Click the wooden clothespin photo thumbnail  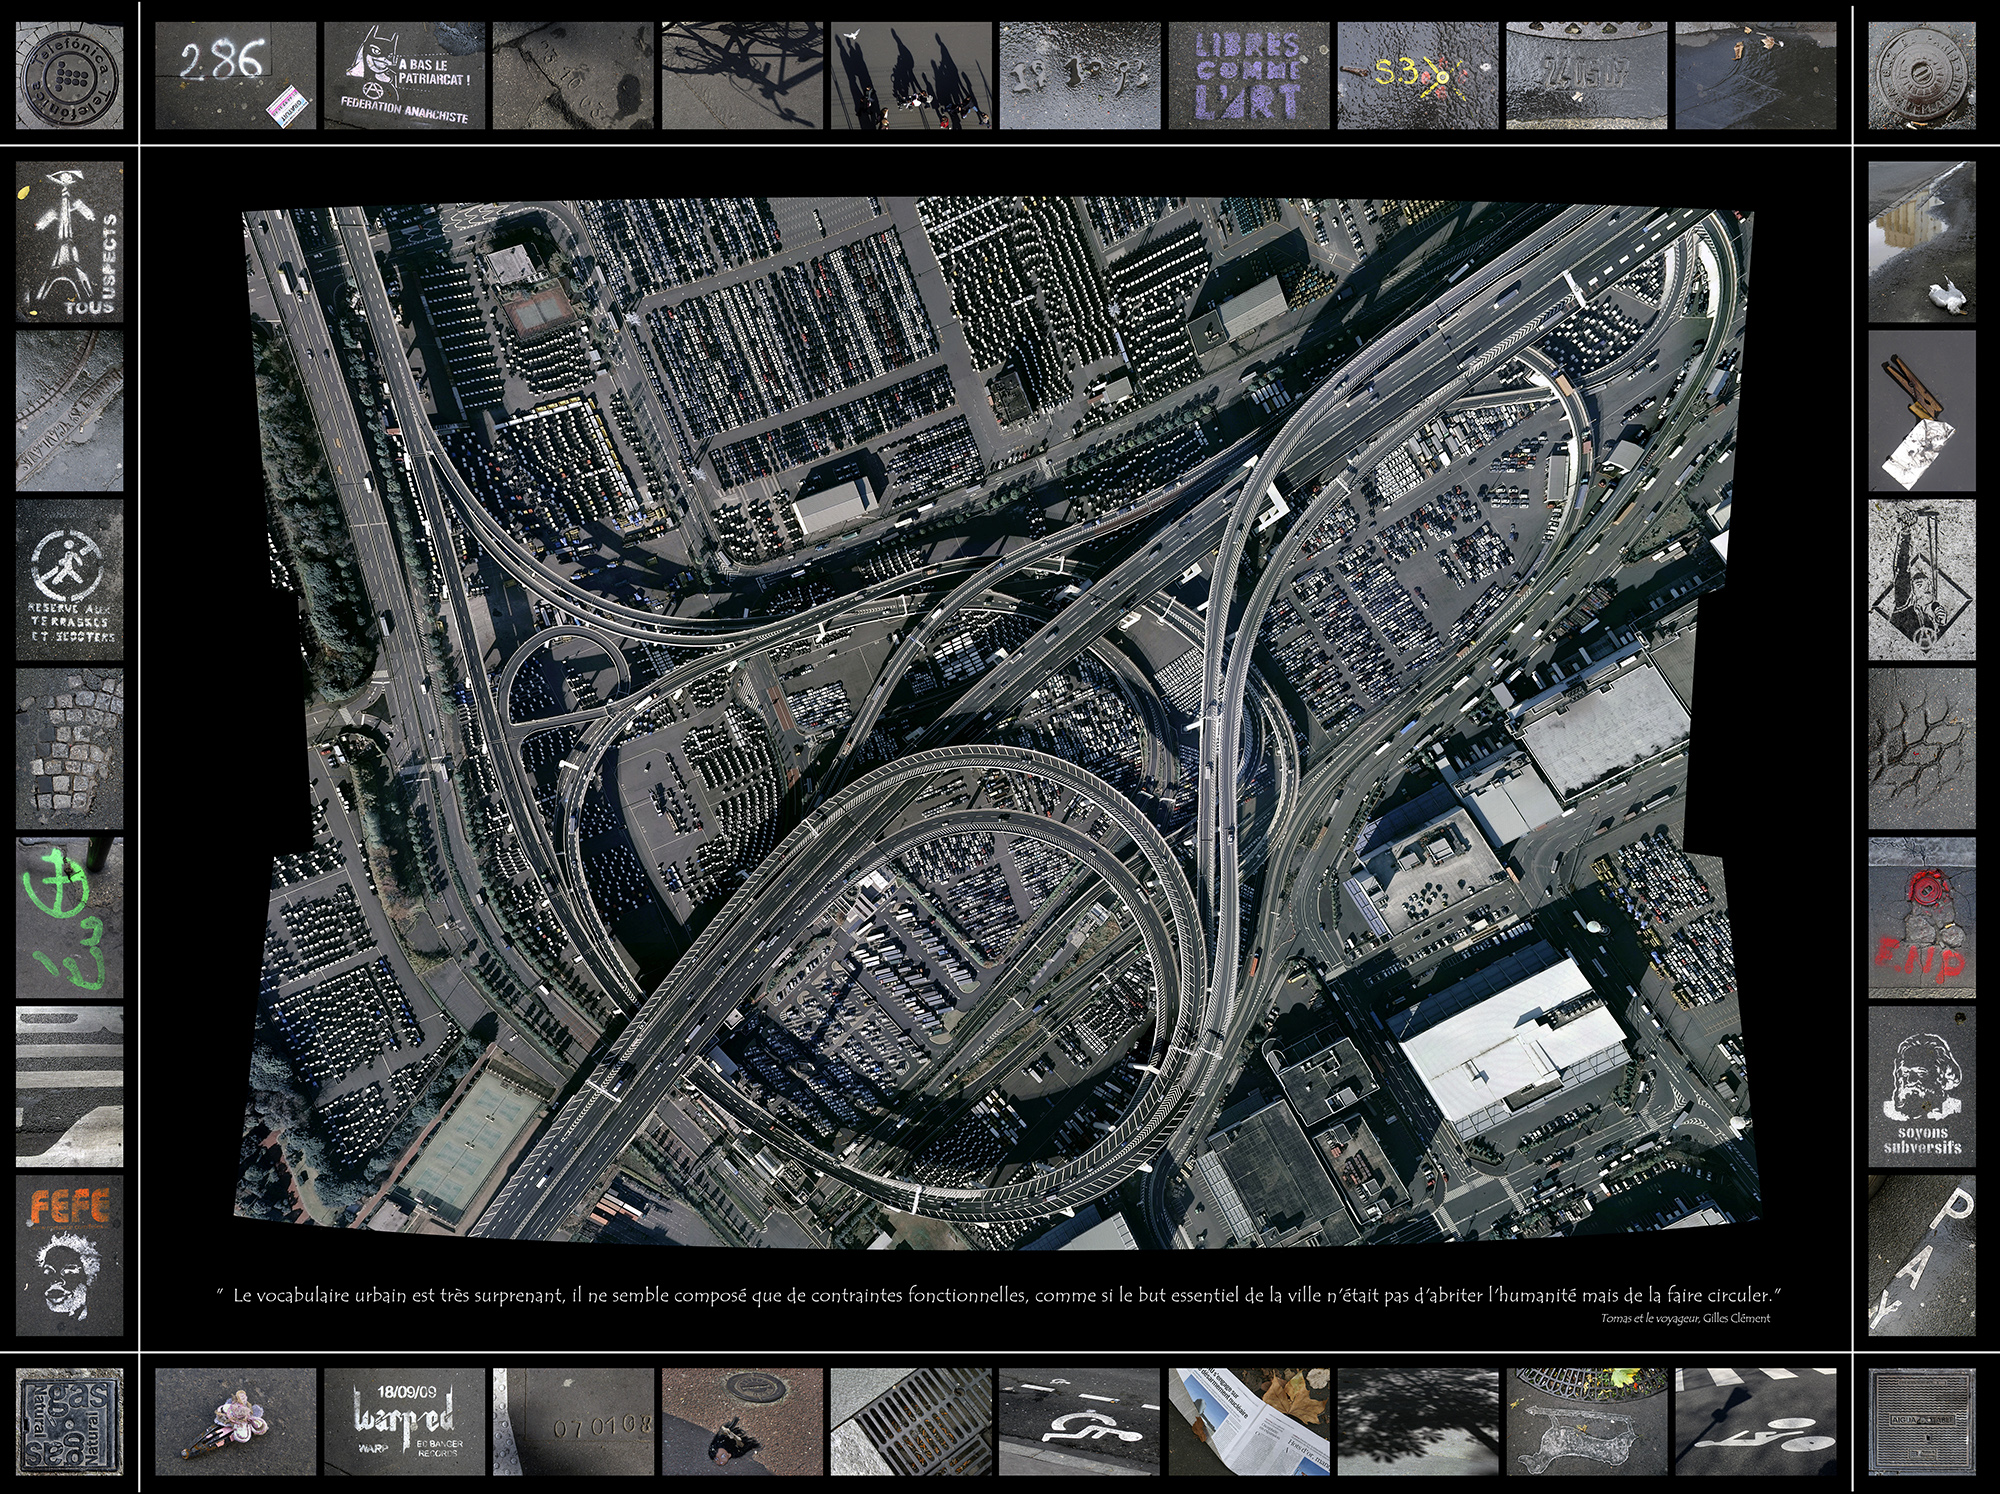point(1921,411)
